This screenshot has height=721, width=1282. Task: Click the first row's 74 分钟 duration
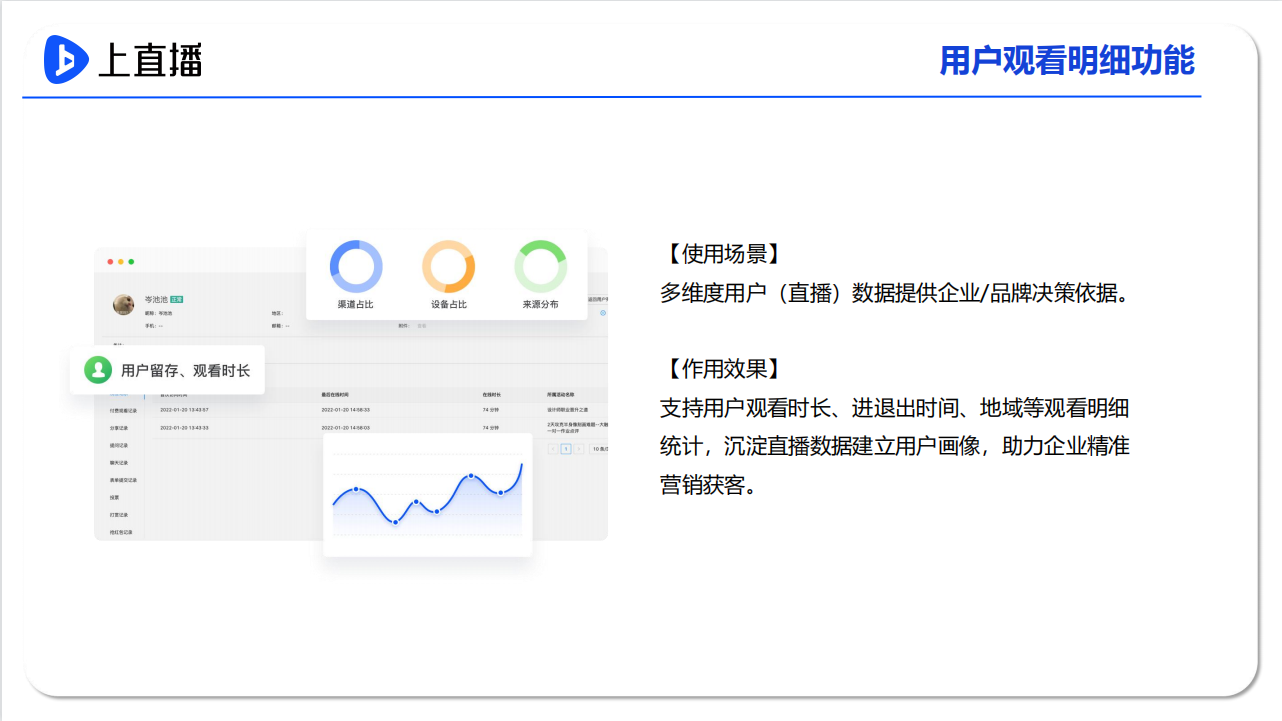point(491,410)
